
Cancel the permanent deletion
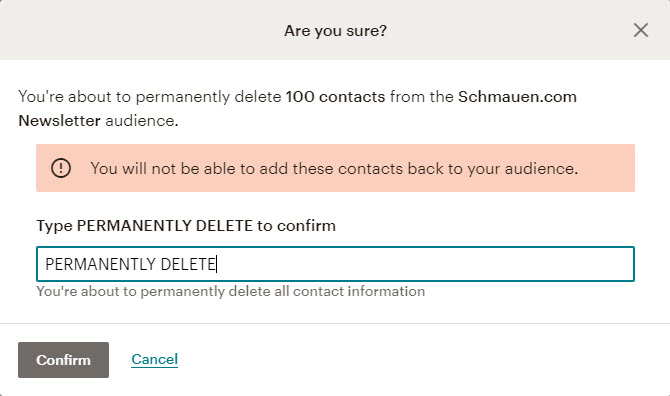154,359
